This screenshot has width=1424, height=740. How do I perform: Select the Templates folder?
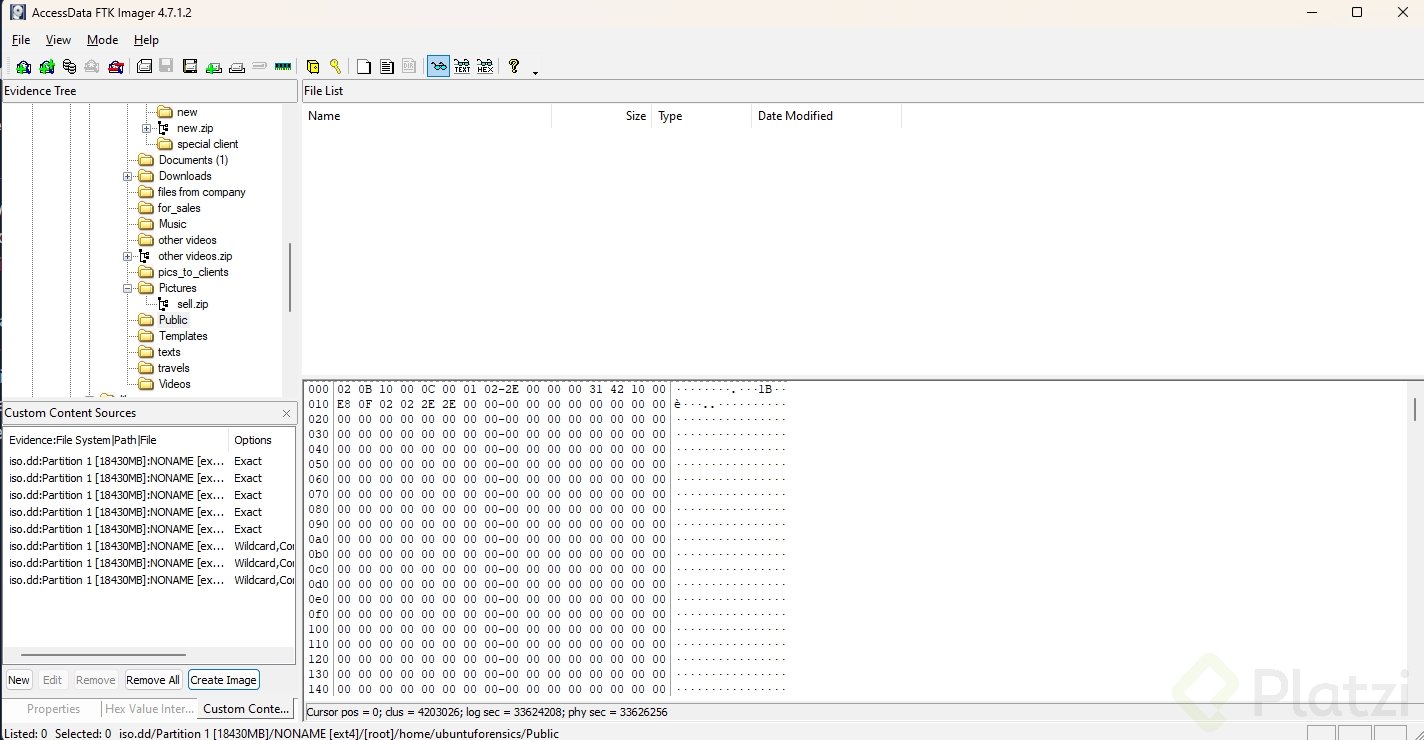click(x=183, y=336)
